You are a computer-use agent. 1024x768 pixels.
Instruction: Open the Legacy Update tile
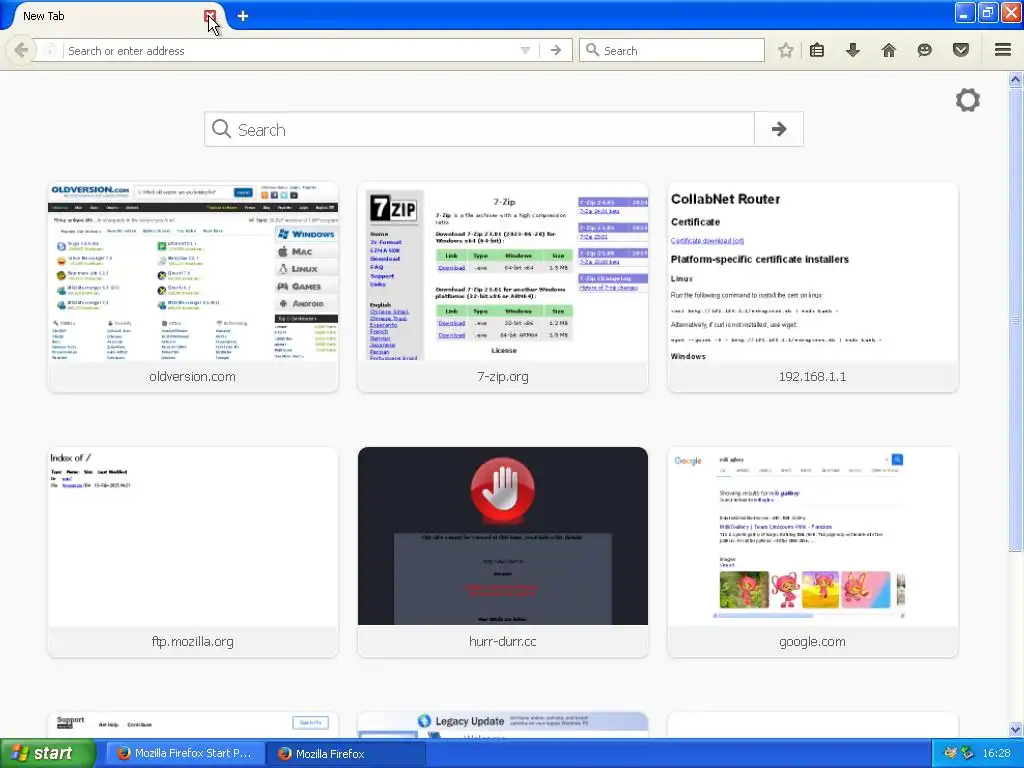(x=503, y=725)
